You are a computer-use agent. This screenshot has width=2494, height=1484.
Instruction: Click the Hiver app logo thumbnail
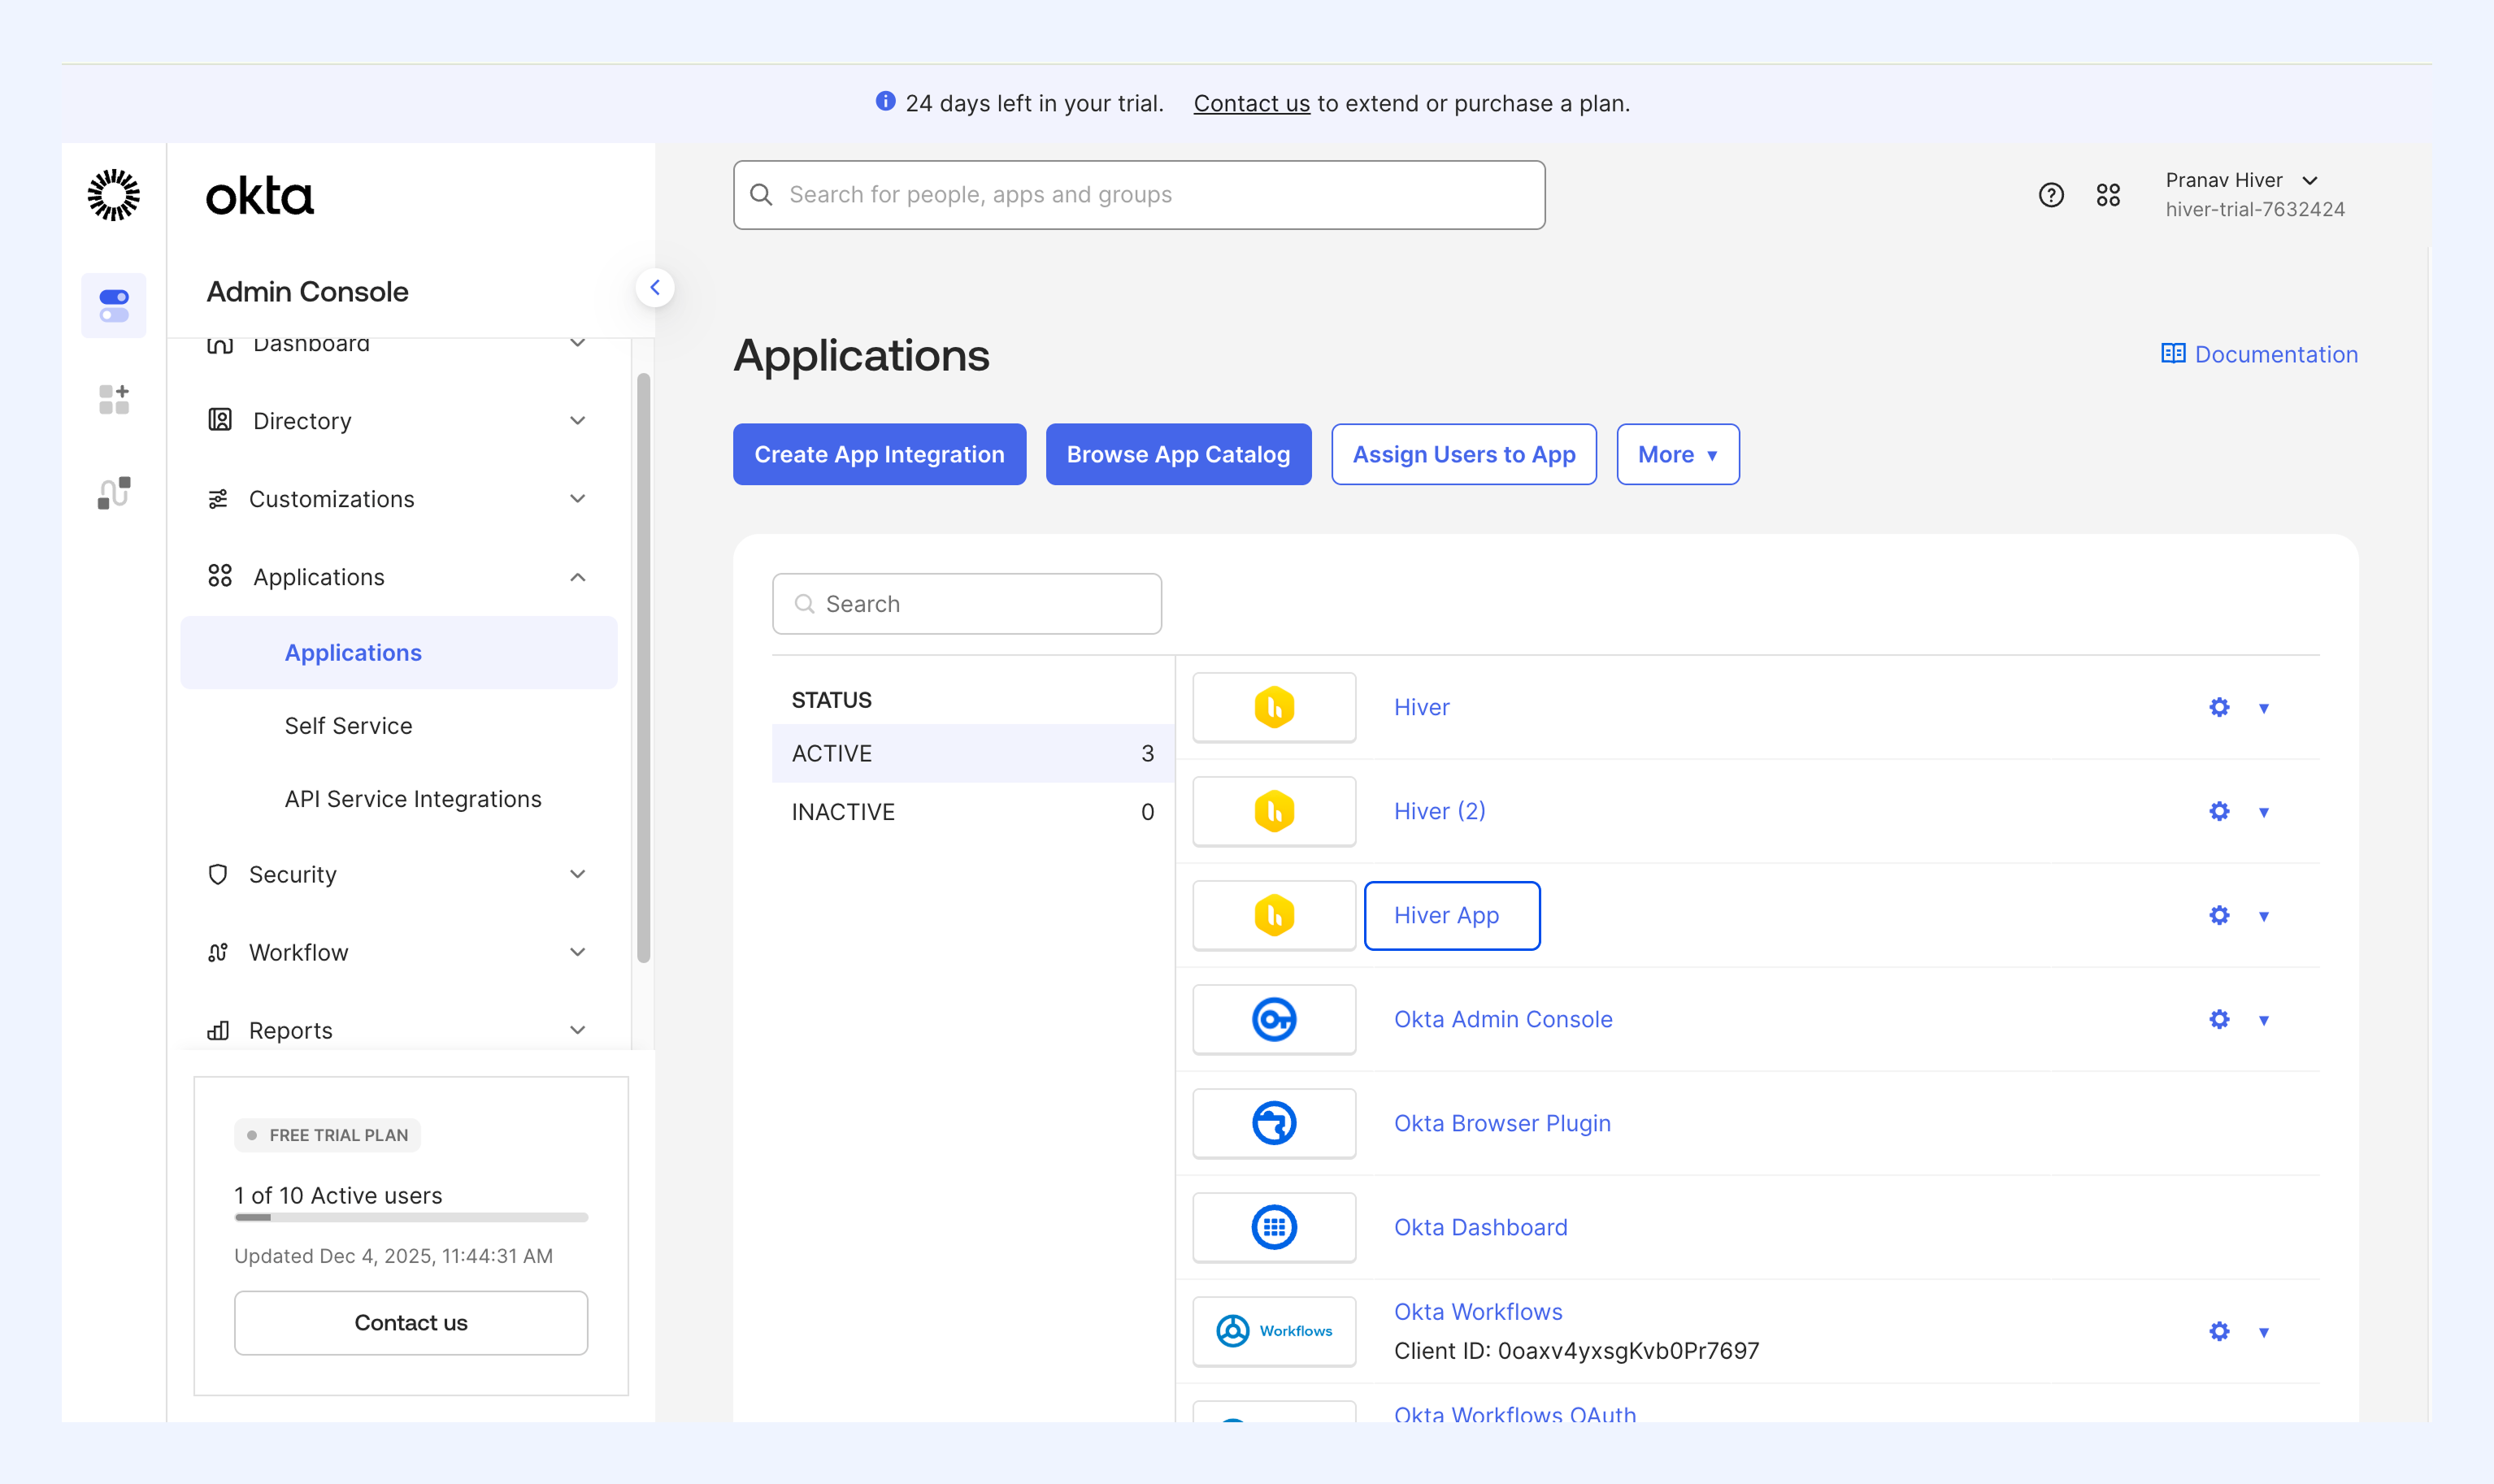(1274, 707)
